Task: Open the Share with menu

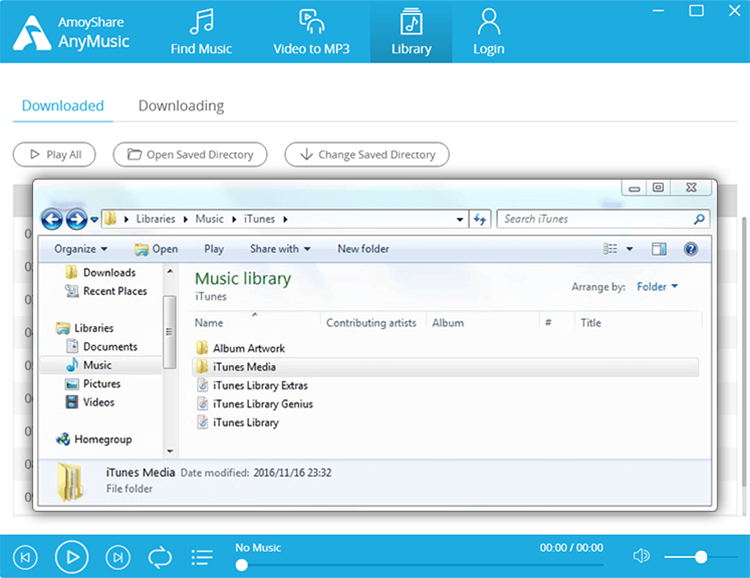Action: 280,249
